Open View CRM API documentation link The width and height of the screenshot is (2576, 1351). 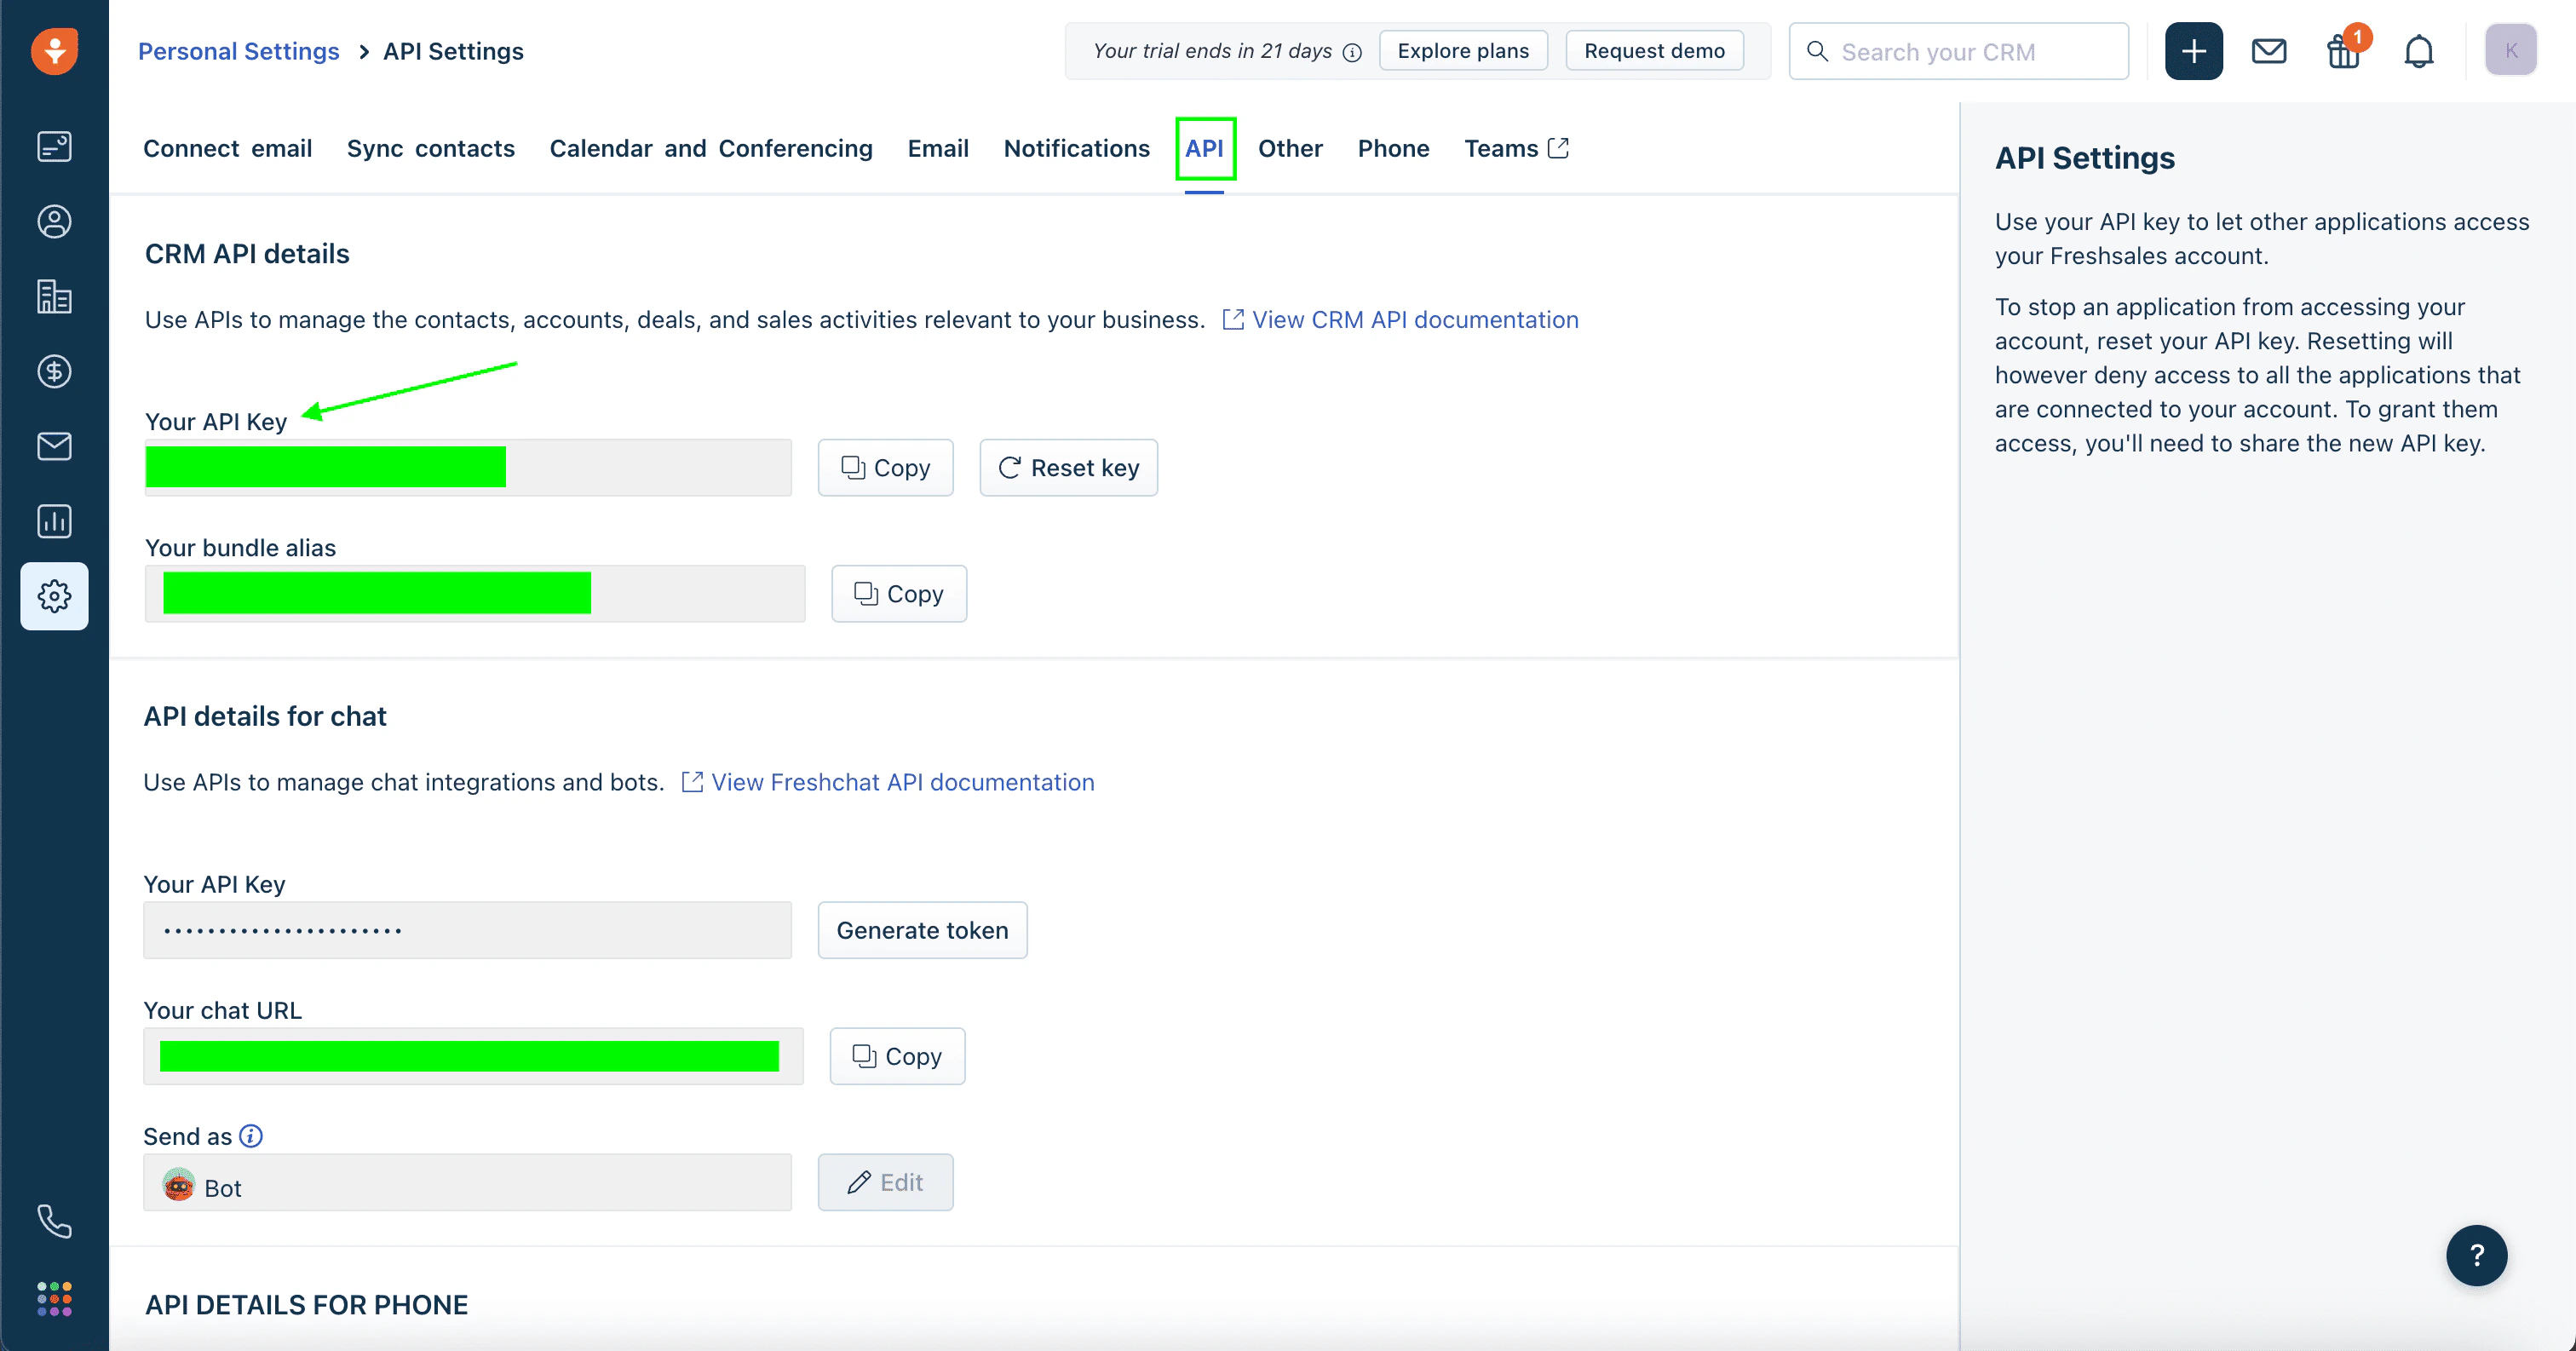click(1414, 320)
